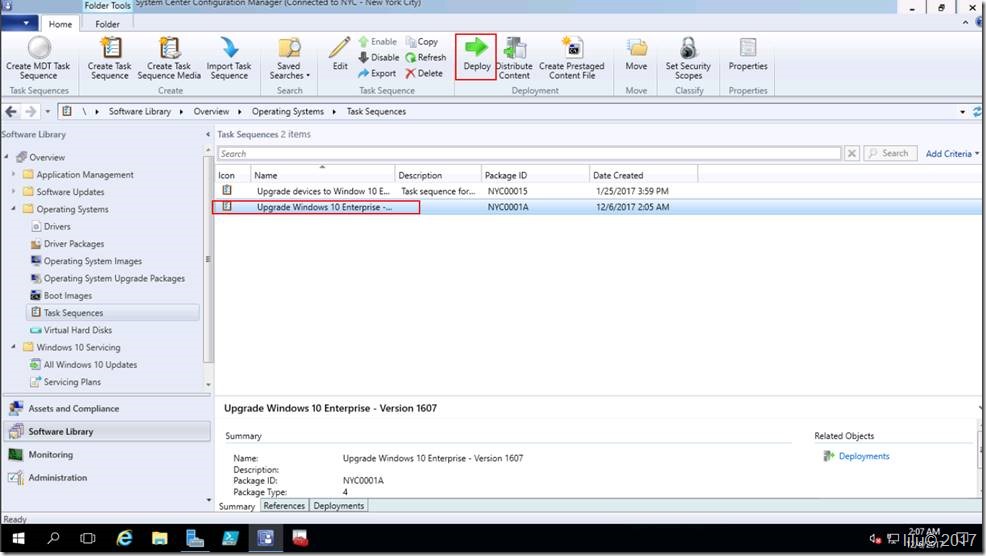This screenshot has height=556, width=986.
Task: Click Create Prestaged Content File icon
Action: coord(572,48)
